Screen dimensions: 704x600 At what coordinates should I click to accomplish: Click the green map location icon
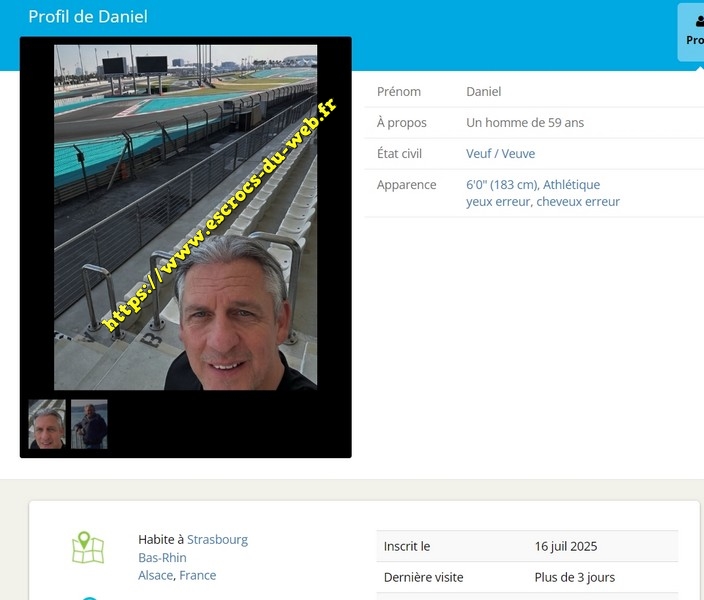click(88, 547)
